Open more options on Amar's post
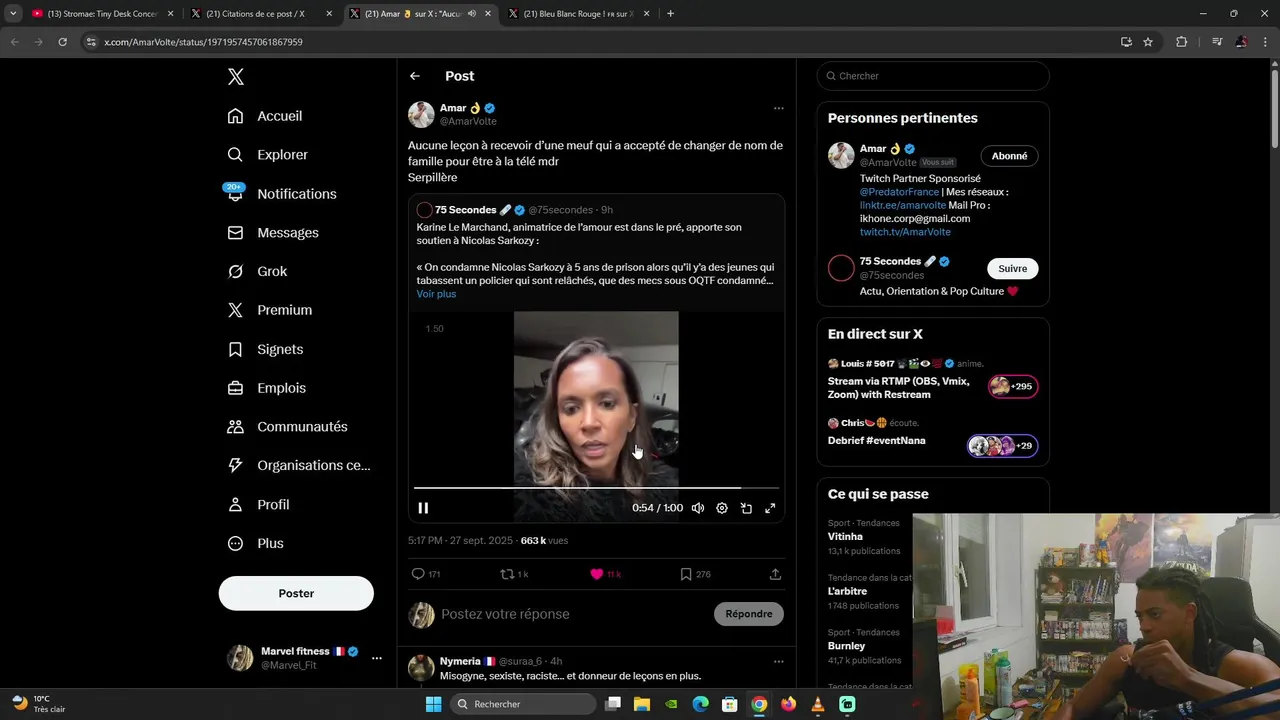 click(x=778, y=108)
